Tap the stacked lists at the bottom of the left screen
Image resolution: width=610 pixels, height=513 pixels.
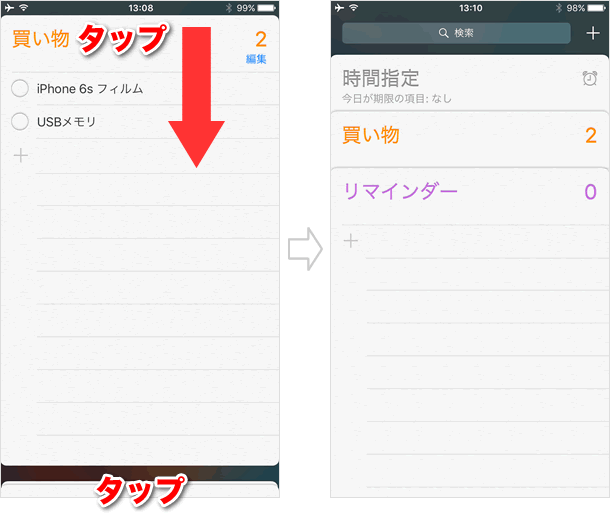point(140,489)
